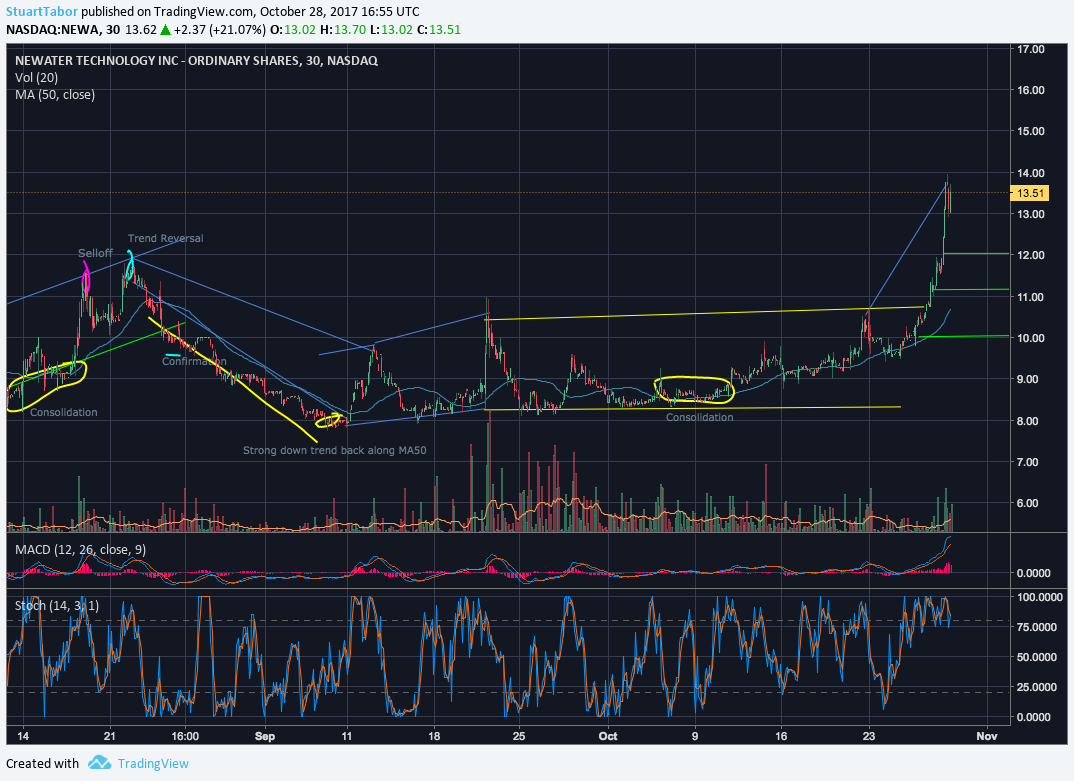The width and height of the screenshot is (1074, 781).
Task: Click the 'Selloff' chart annotation
Action: [x=95, y=253]
